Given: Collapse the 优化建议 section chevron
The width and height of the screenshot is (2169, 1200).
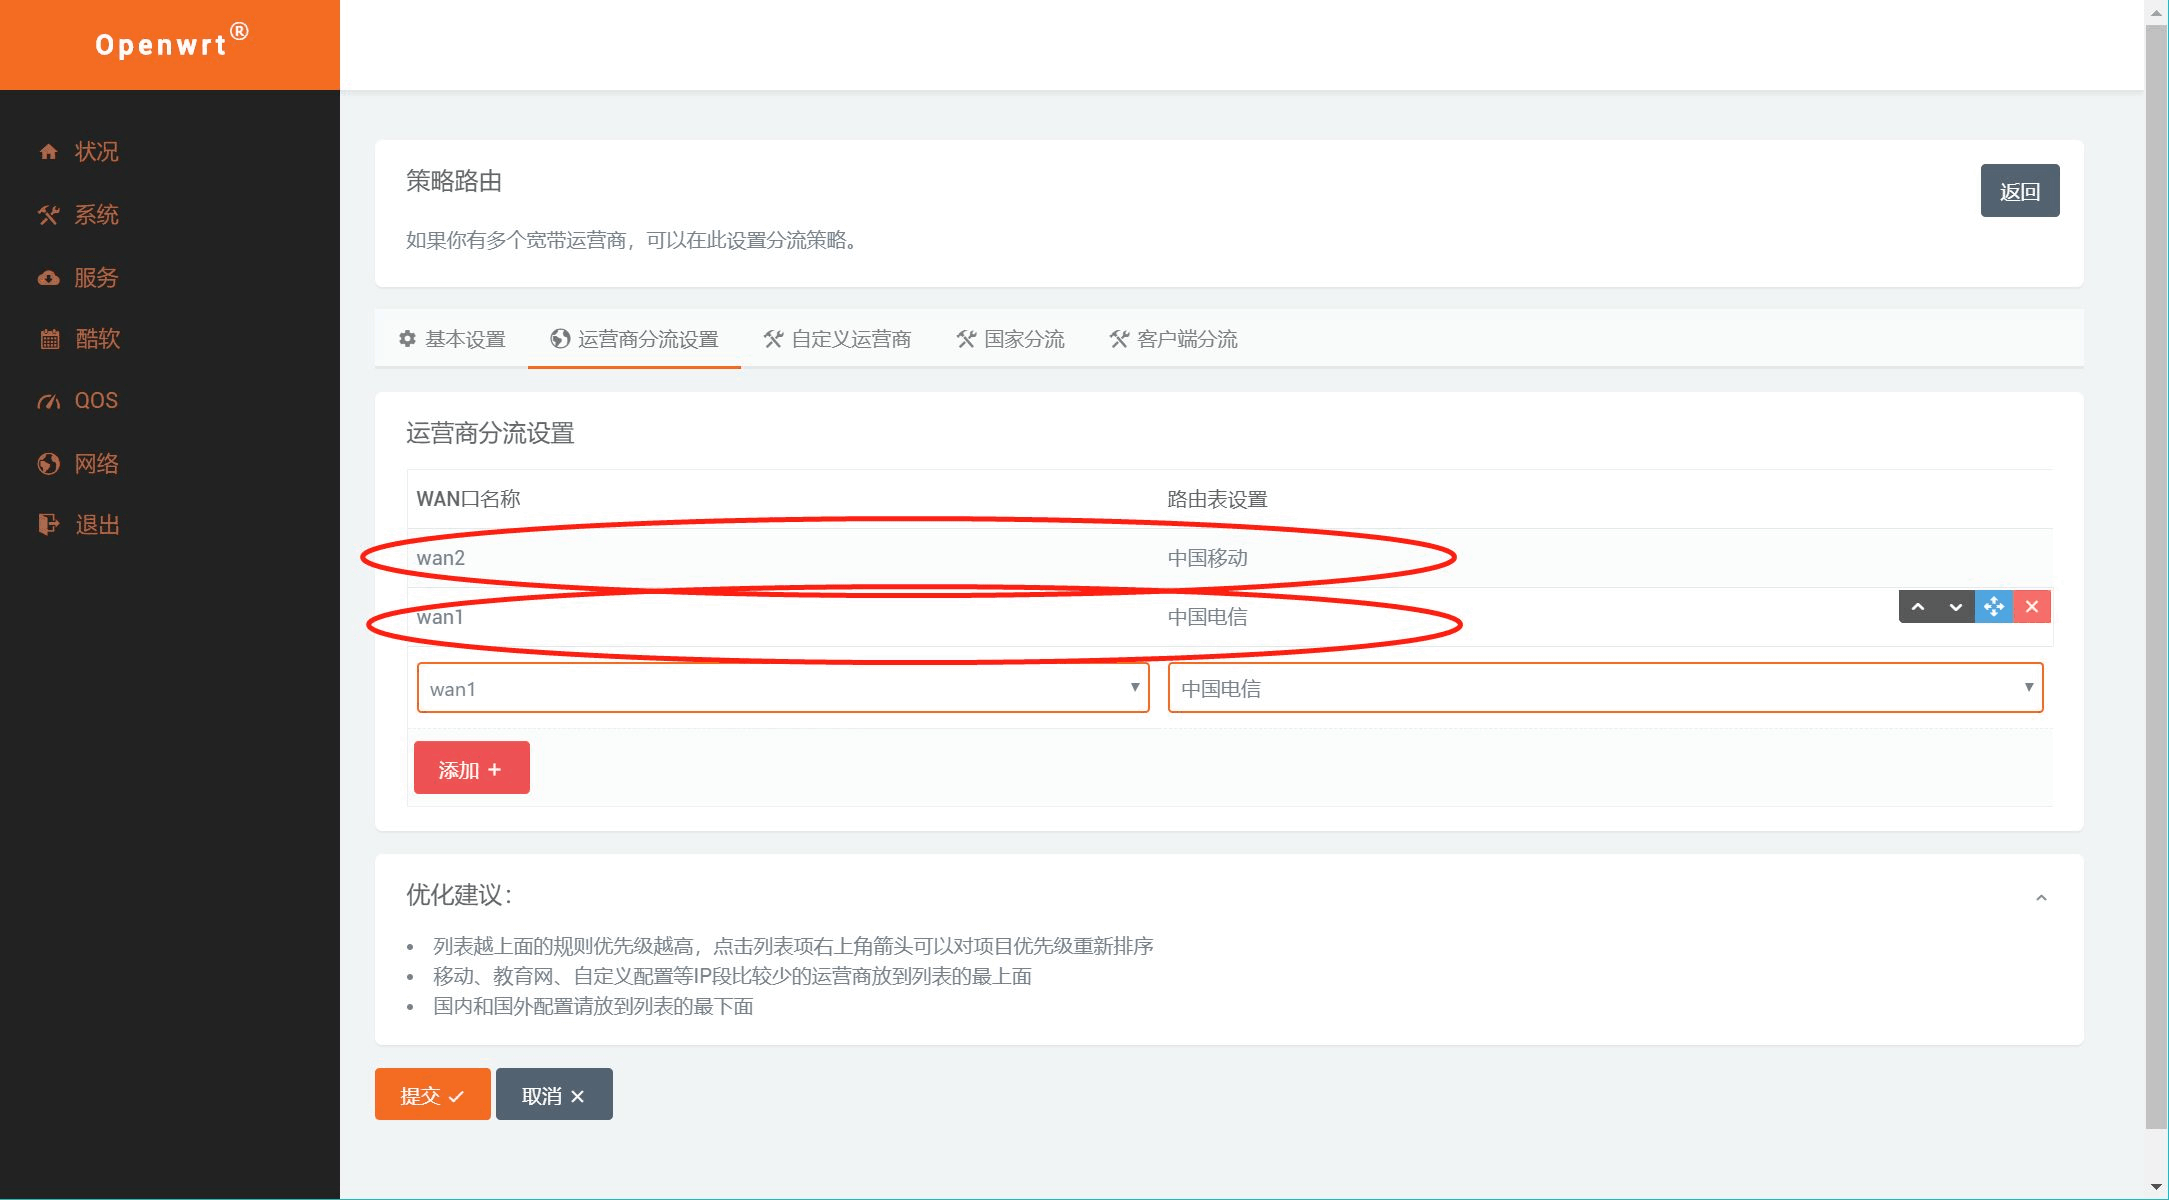Looking at the screenshot, I should [x=2041, y=898].
